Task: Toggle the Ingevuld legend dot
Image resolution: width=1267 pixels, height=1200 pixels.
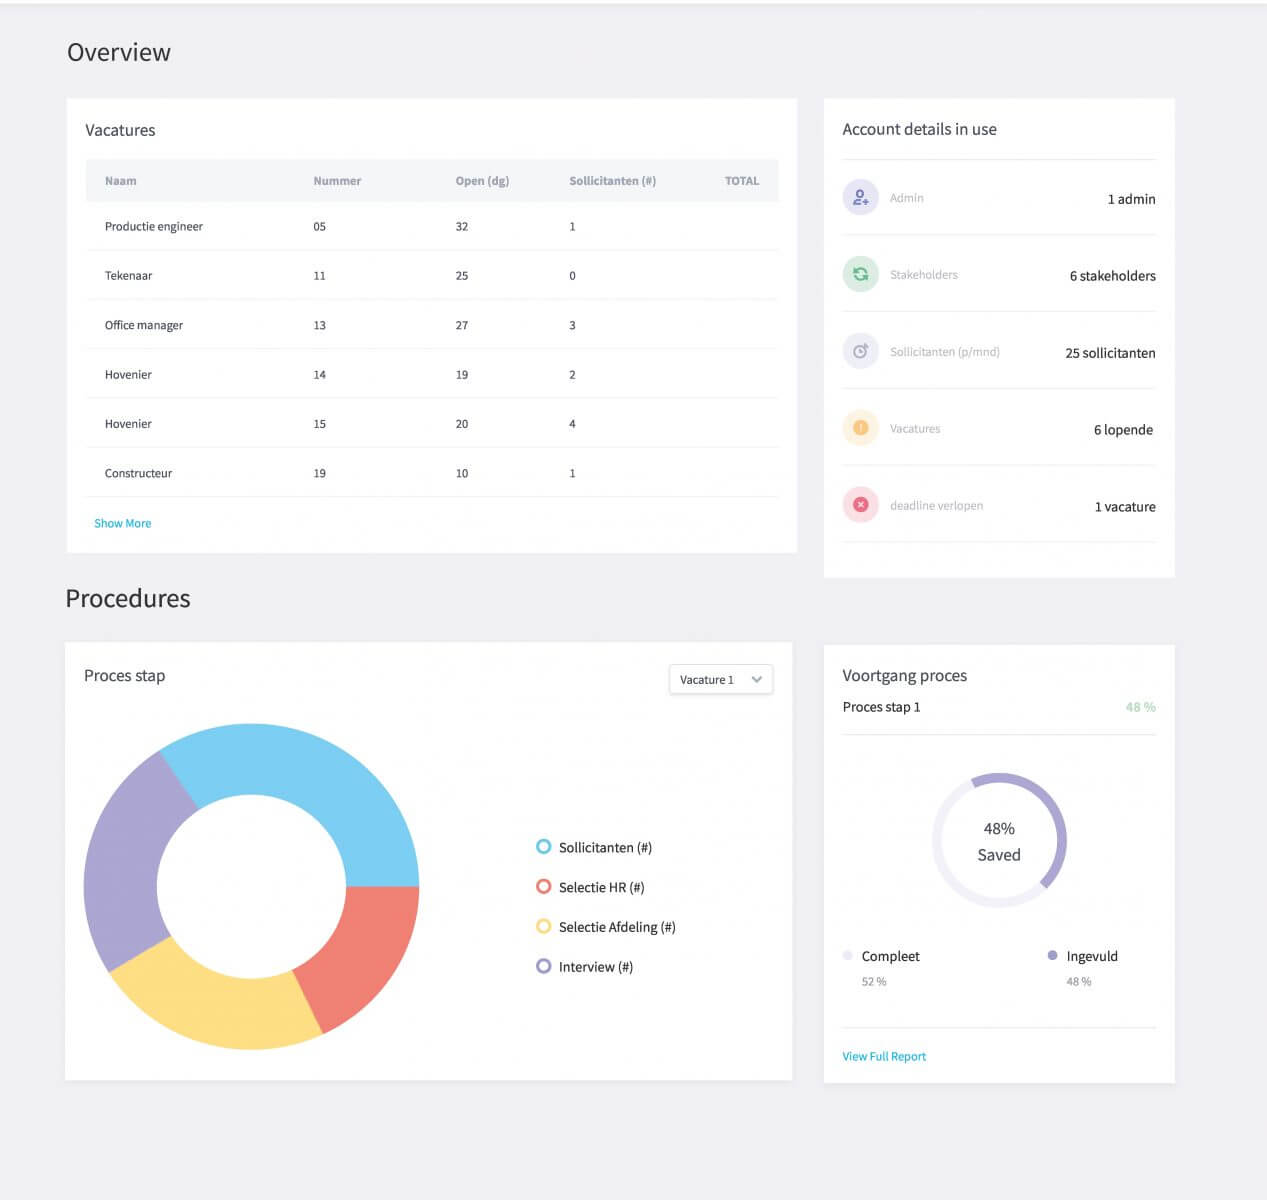Action: coord(1052,956)
